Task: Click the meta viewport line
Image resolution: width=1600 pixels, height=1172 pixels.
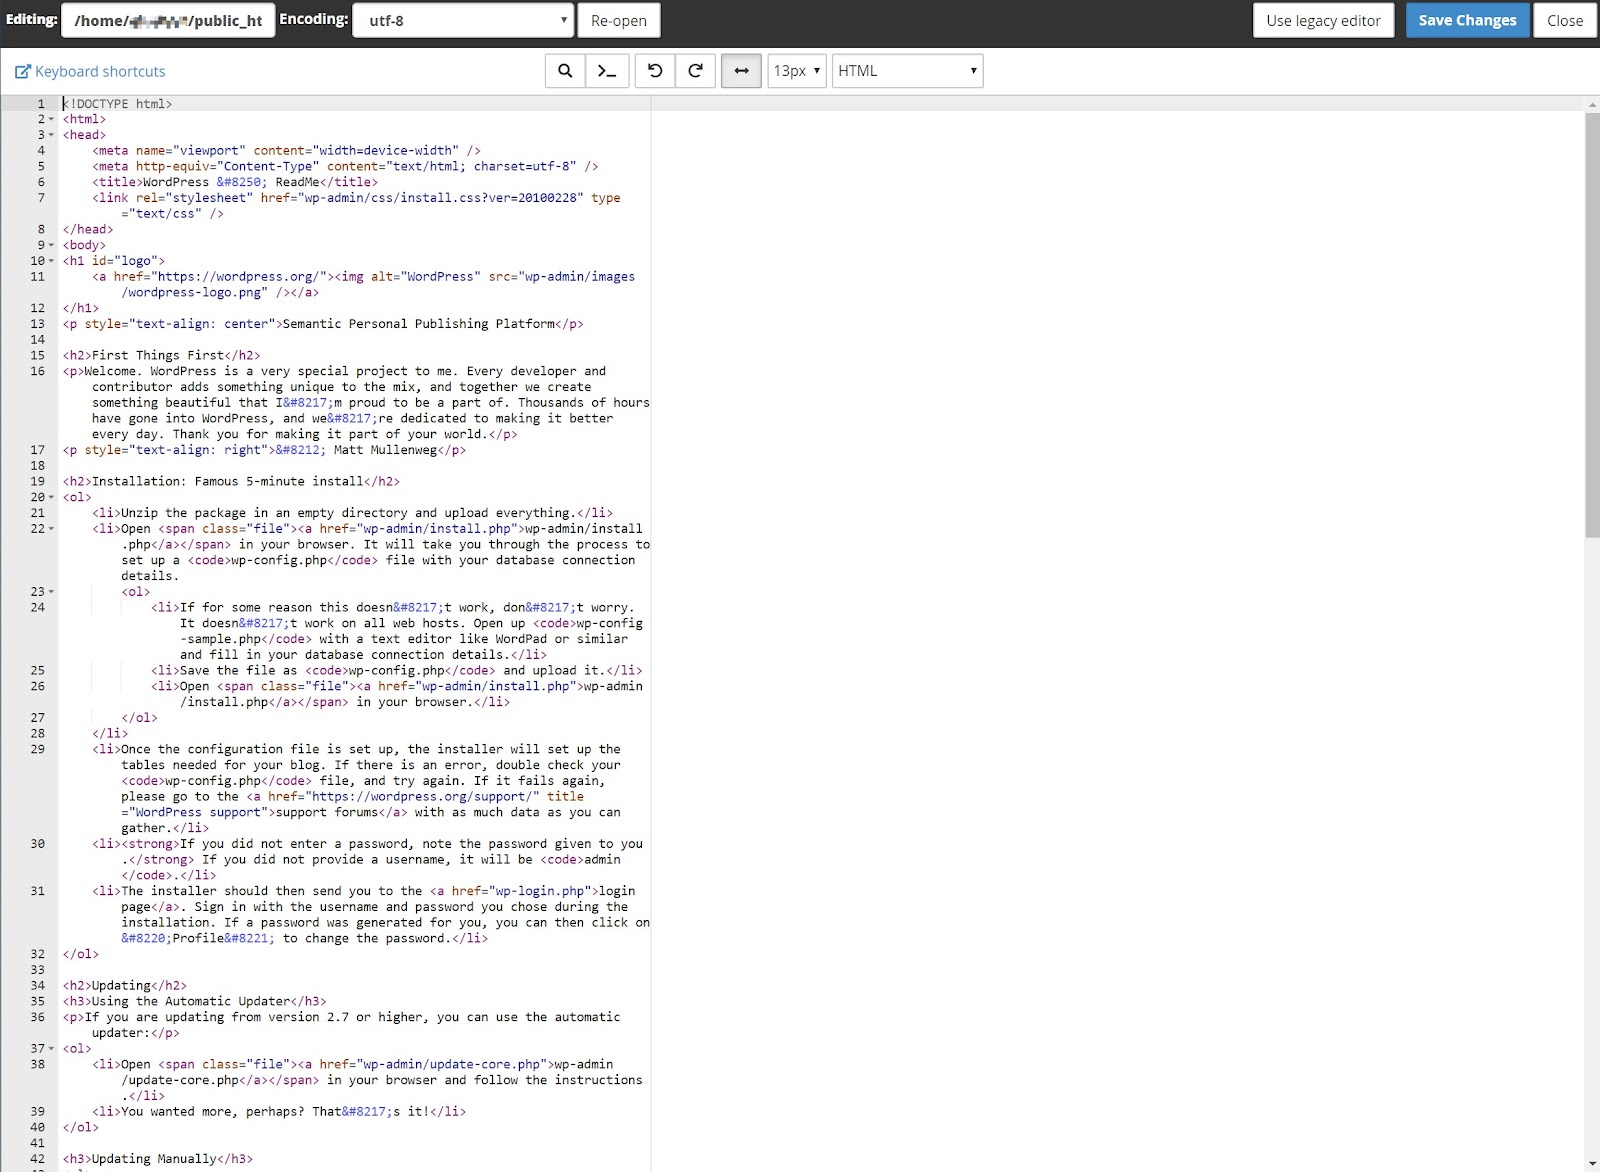Action: click(286, 151)
